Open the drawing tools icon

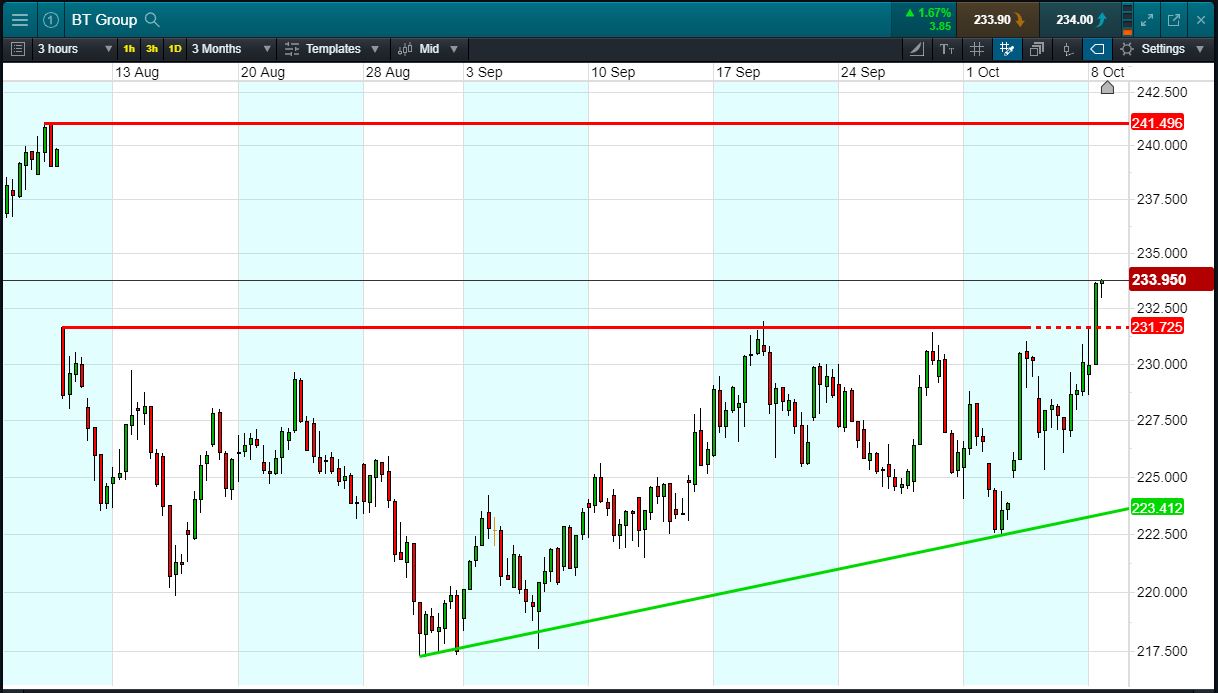918,49
